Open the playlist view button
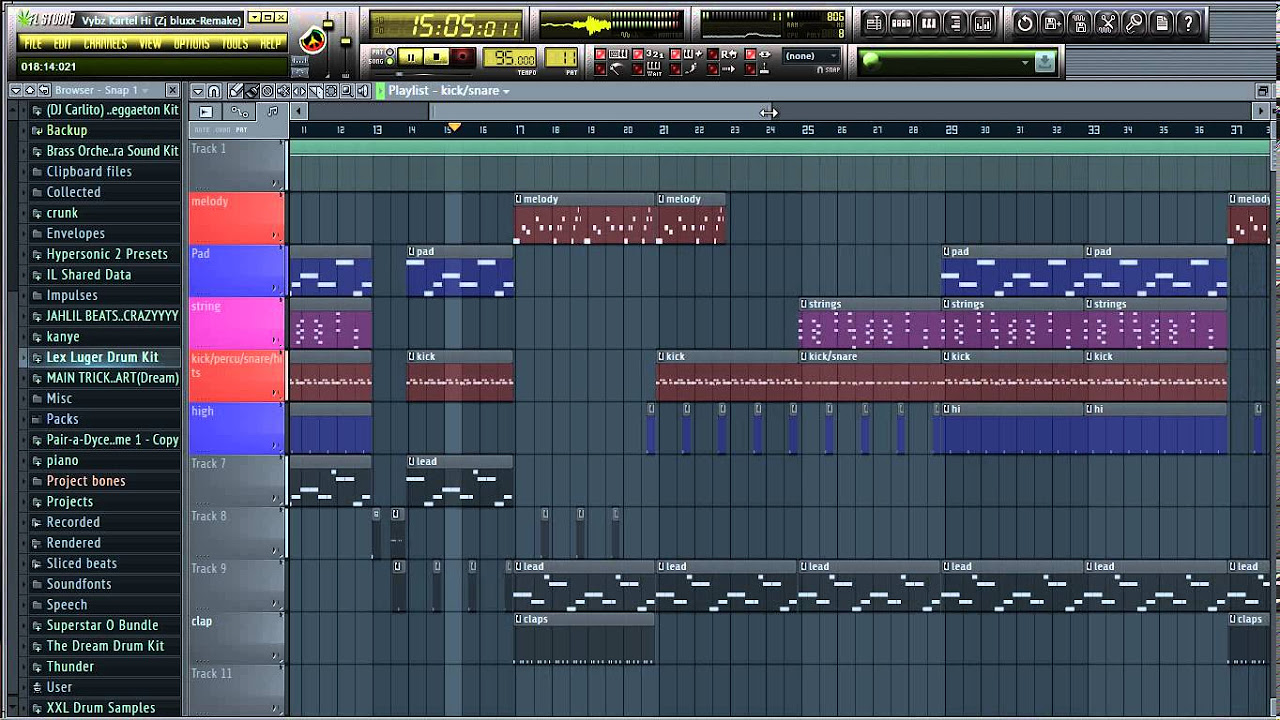 [x=875, y=23]
